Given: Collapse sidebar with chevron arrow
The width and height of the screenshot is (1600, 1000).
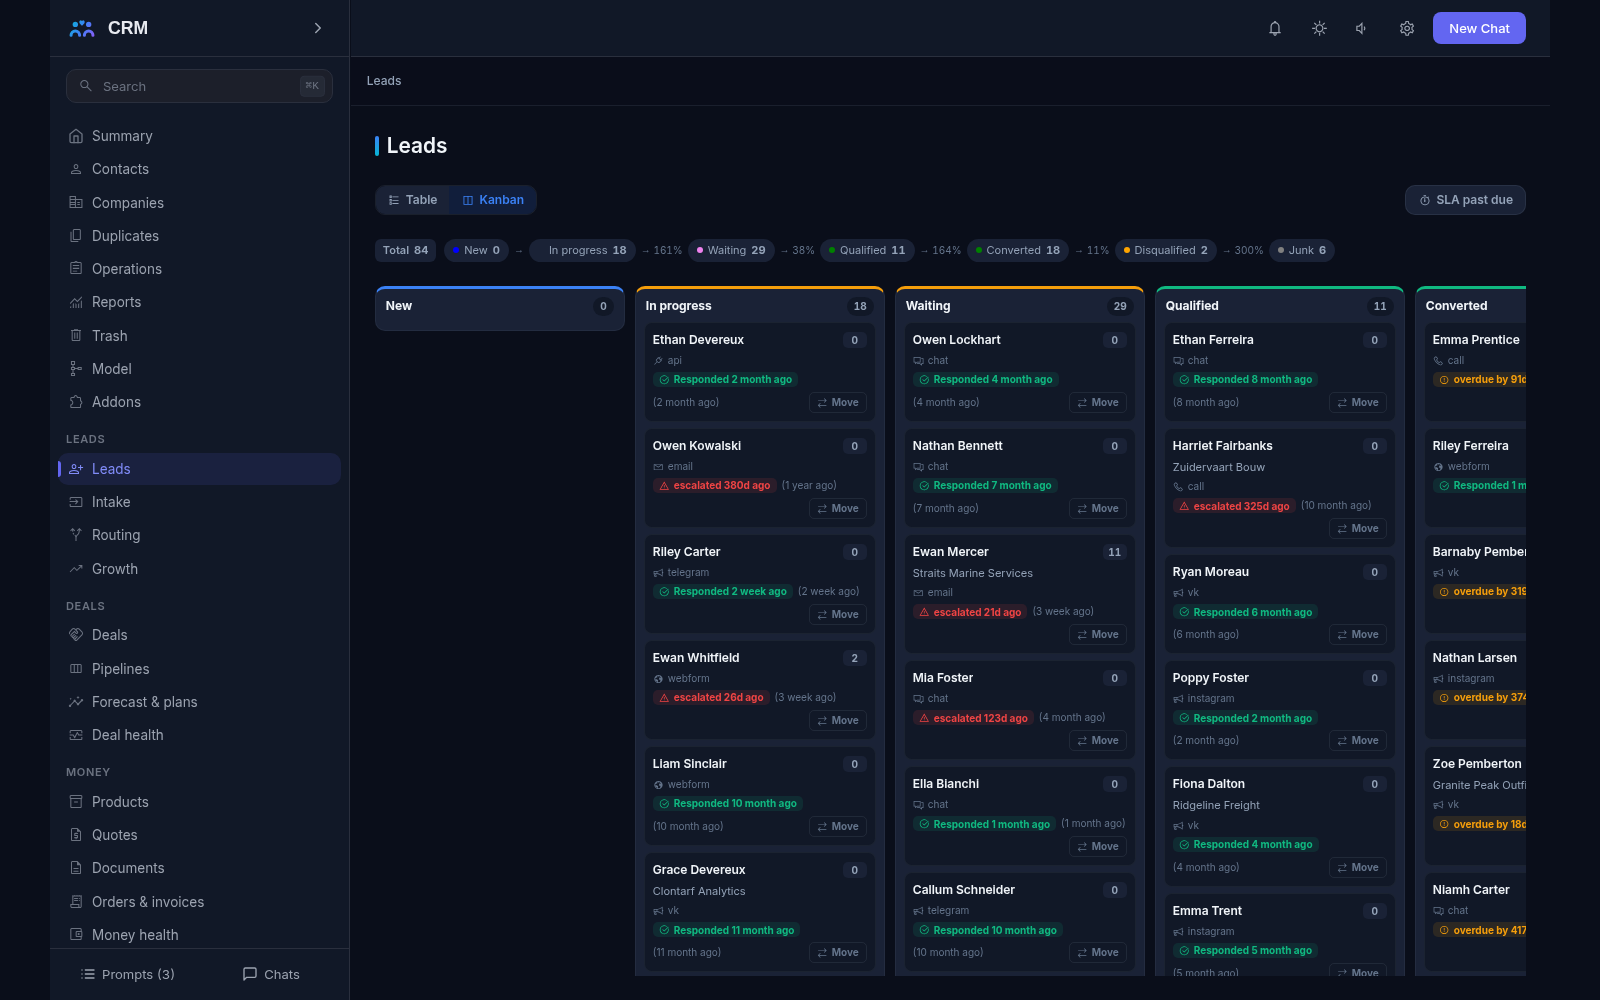Looking at the screenshot, I should click(x=318, y=28).
